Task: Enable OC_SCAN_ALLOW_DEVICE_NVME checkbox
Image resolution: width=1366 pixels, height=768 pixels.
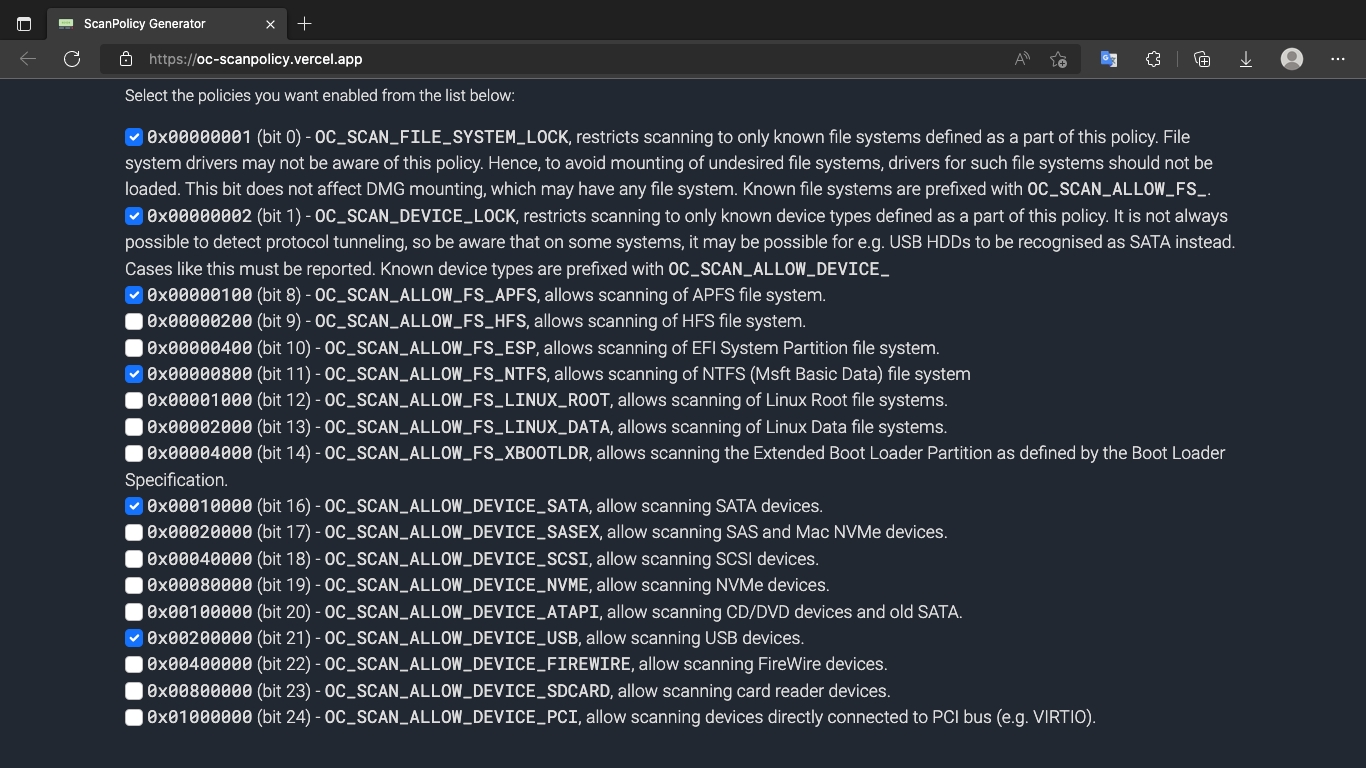Action: click(134, 585)
